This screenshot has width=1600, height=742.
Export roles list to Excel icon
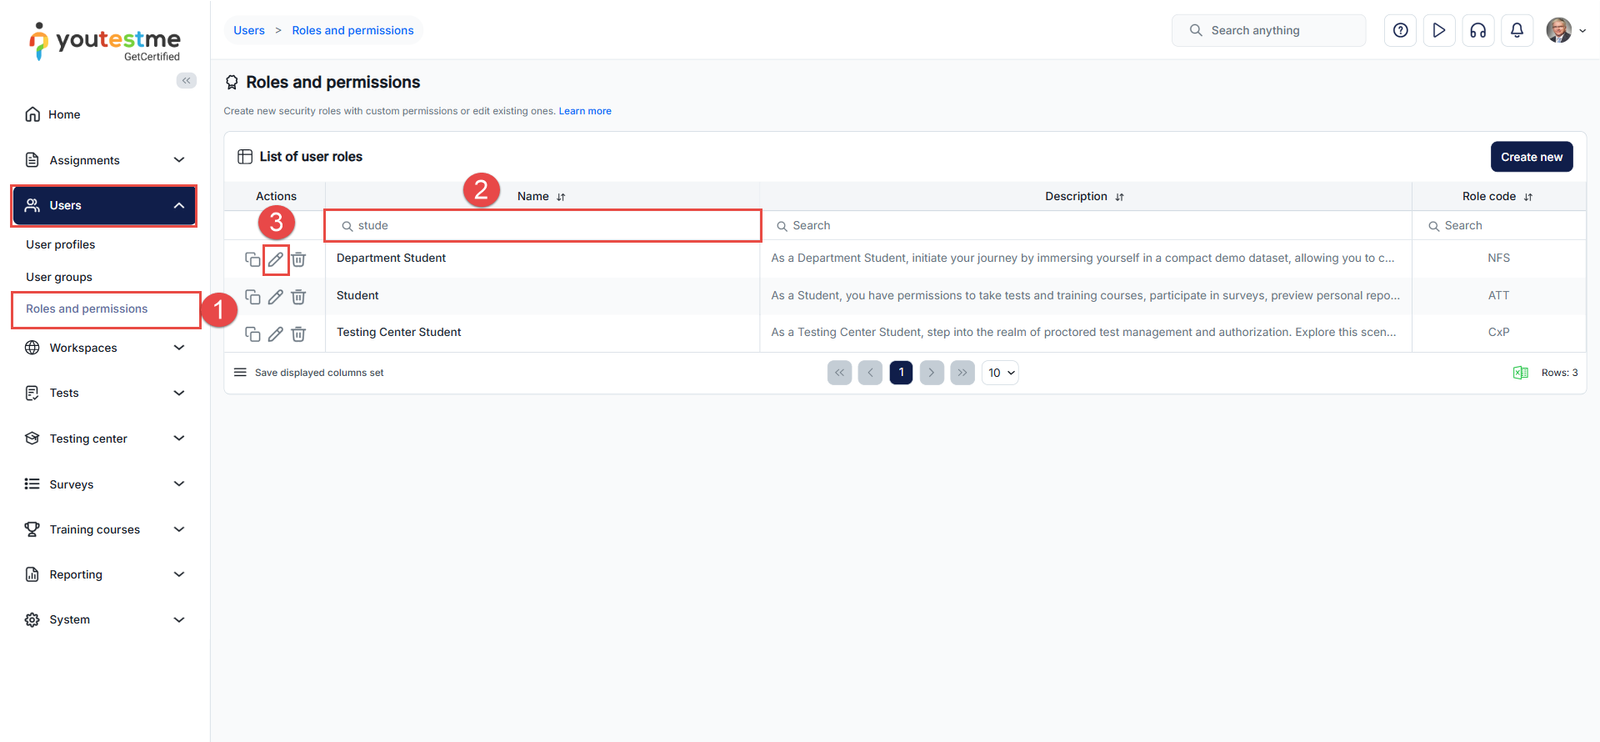coord(1520,373)
